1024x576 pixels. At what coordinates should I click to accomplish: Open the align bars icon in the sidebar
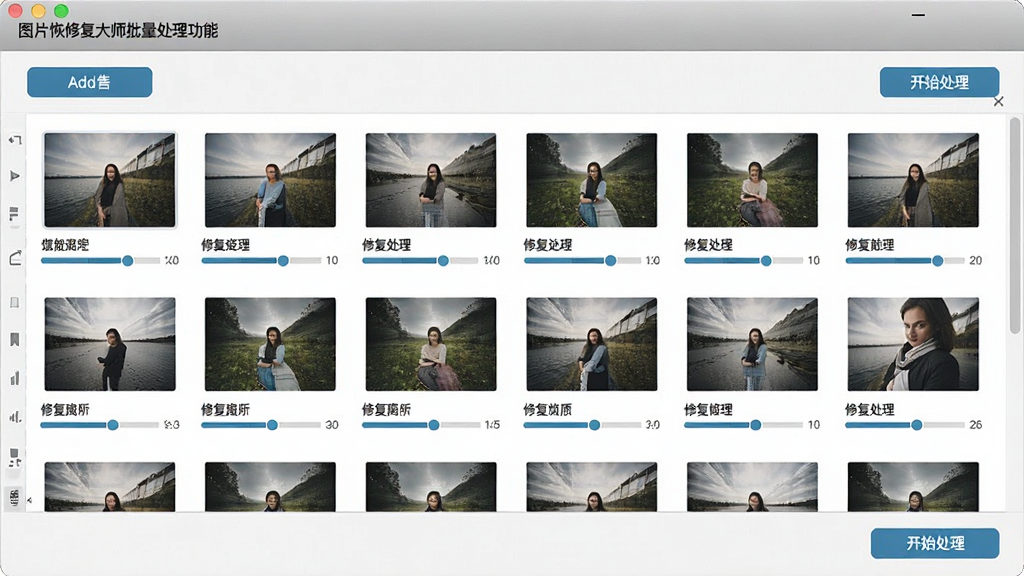[14, 214]
